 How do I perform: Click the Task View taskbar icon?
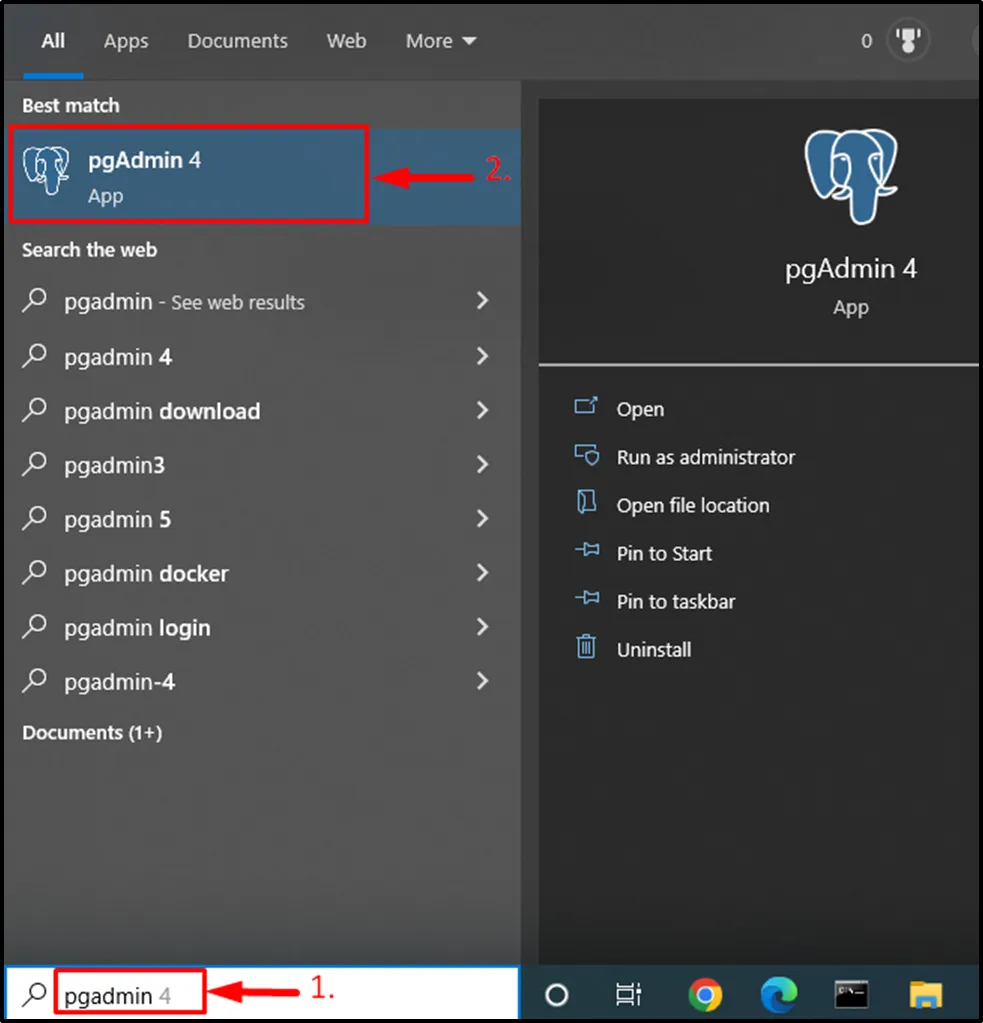(x=629, y=994)
